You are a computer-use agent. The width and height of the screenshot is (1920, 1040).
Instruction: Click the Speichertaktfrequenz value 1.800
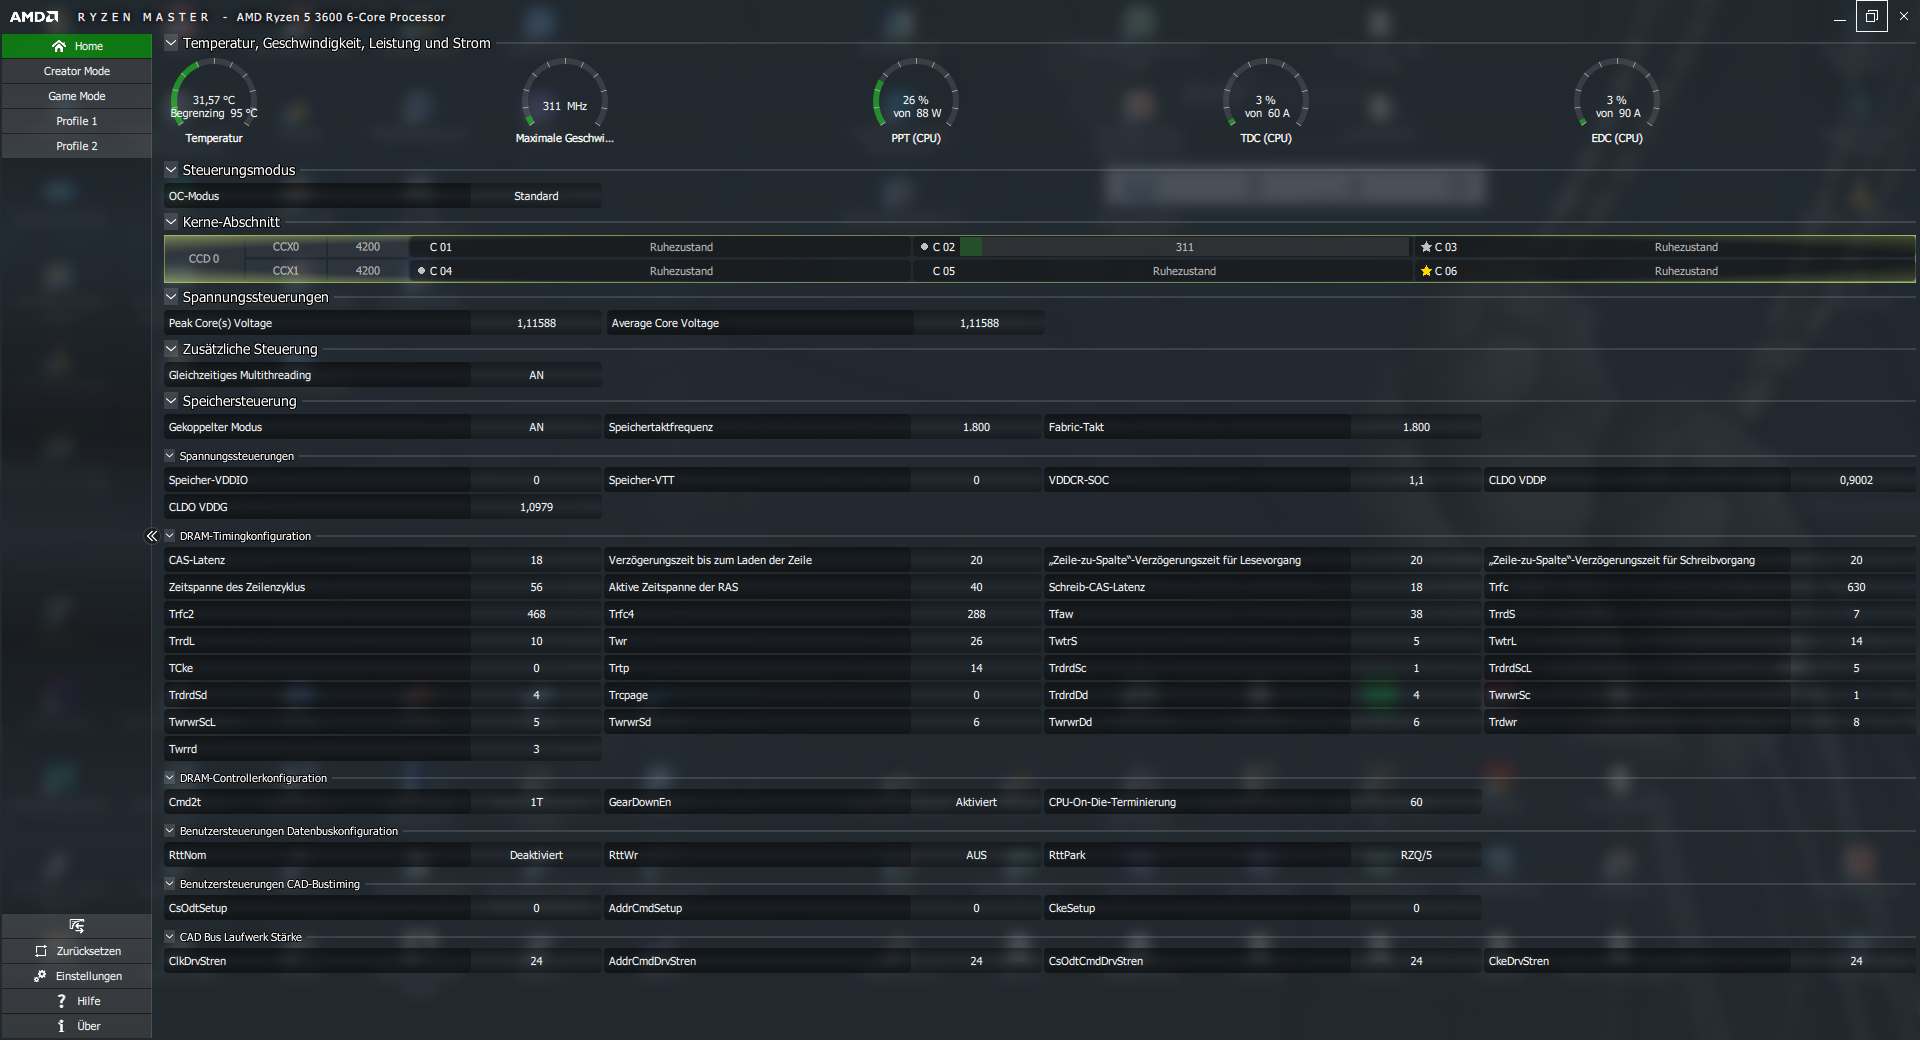click(976, 427)
